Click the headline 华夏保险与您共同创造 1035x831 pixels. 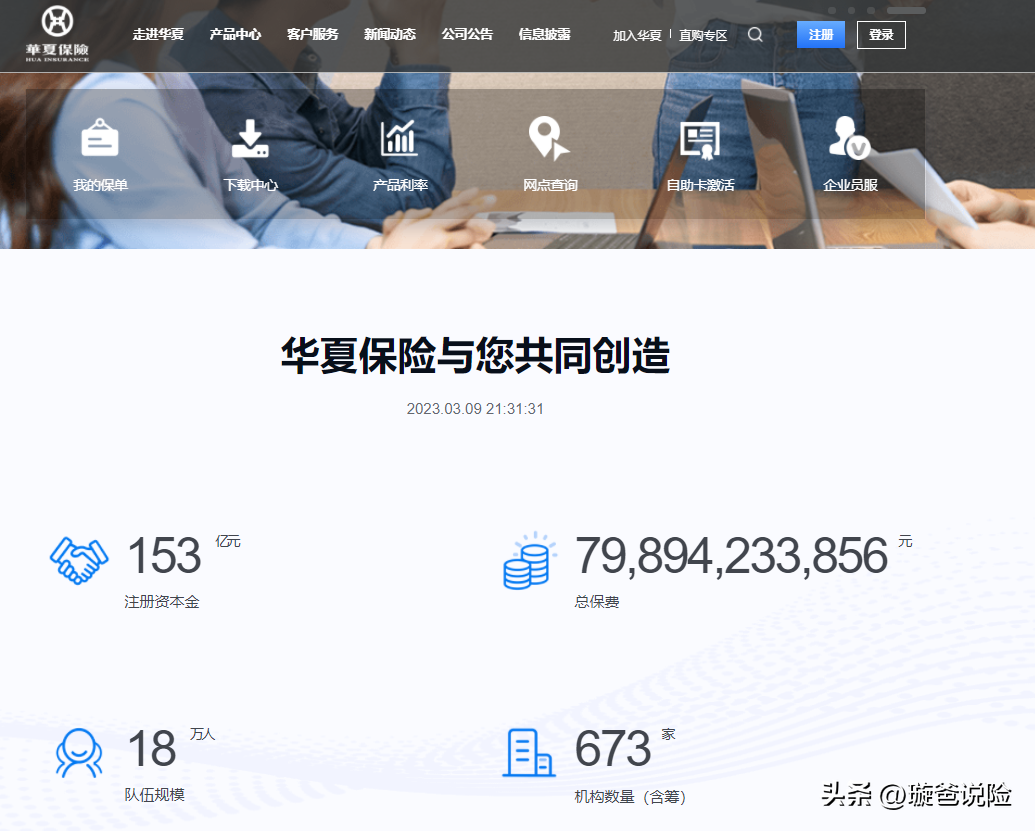pyautogui.click(x=475, y=356)
